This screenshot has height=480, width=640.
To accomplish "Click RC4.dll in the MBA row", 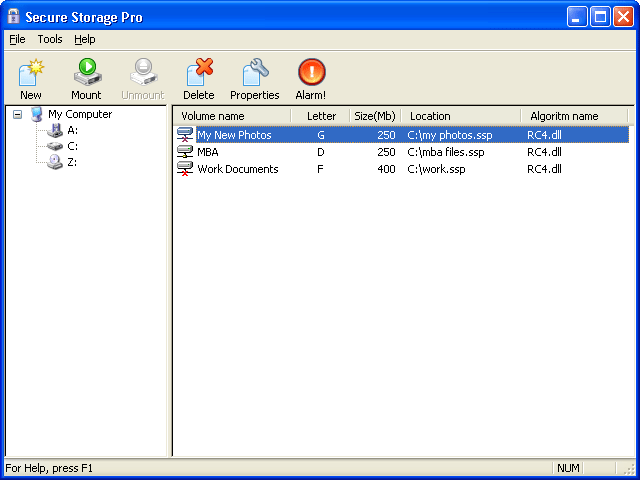I will coord(544,152).
